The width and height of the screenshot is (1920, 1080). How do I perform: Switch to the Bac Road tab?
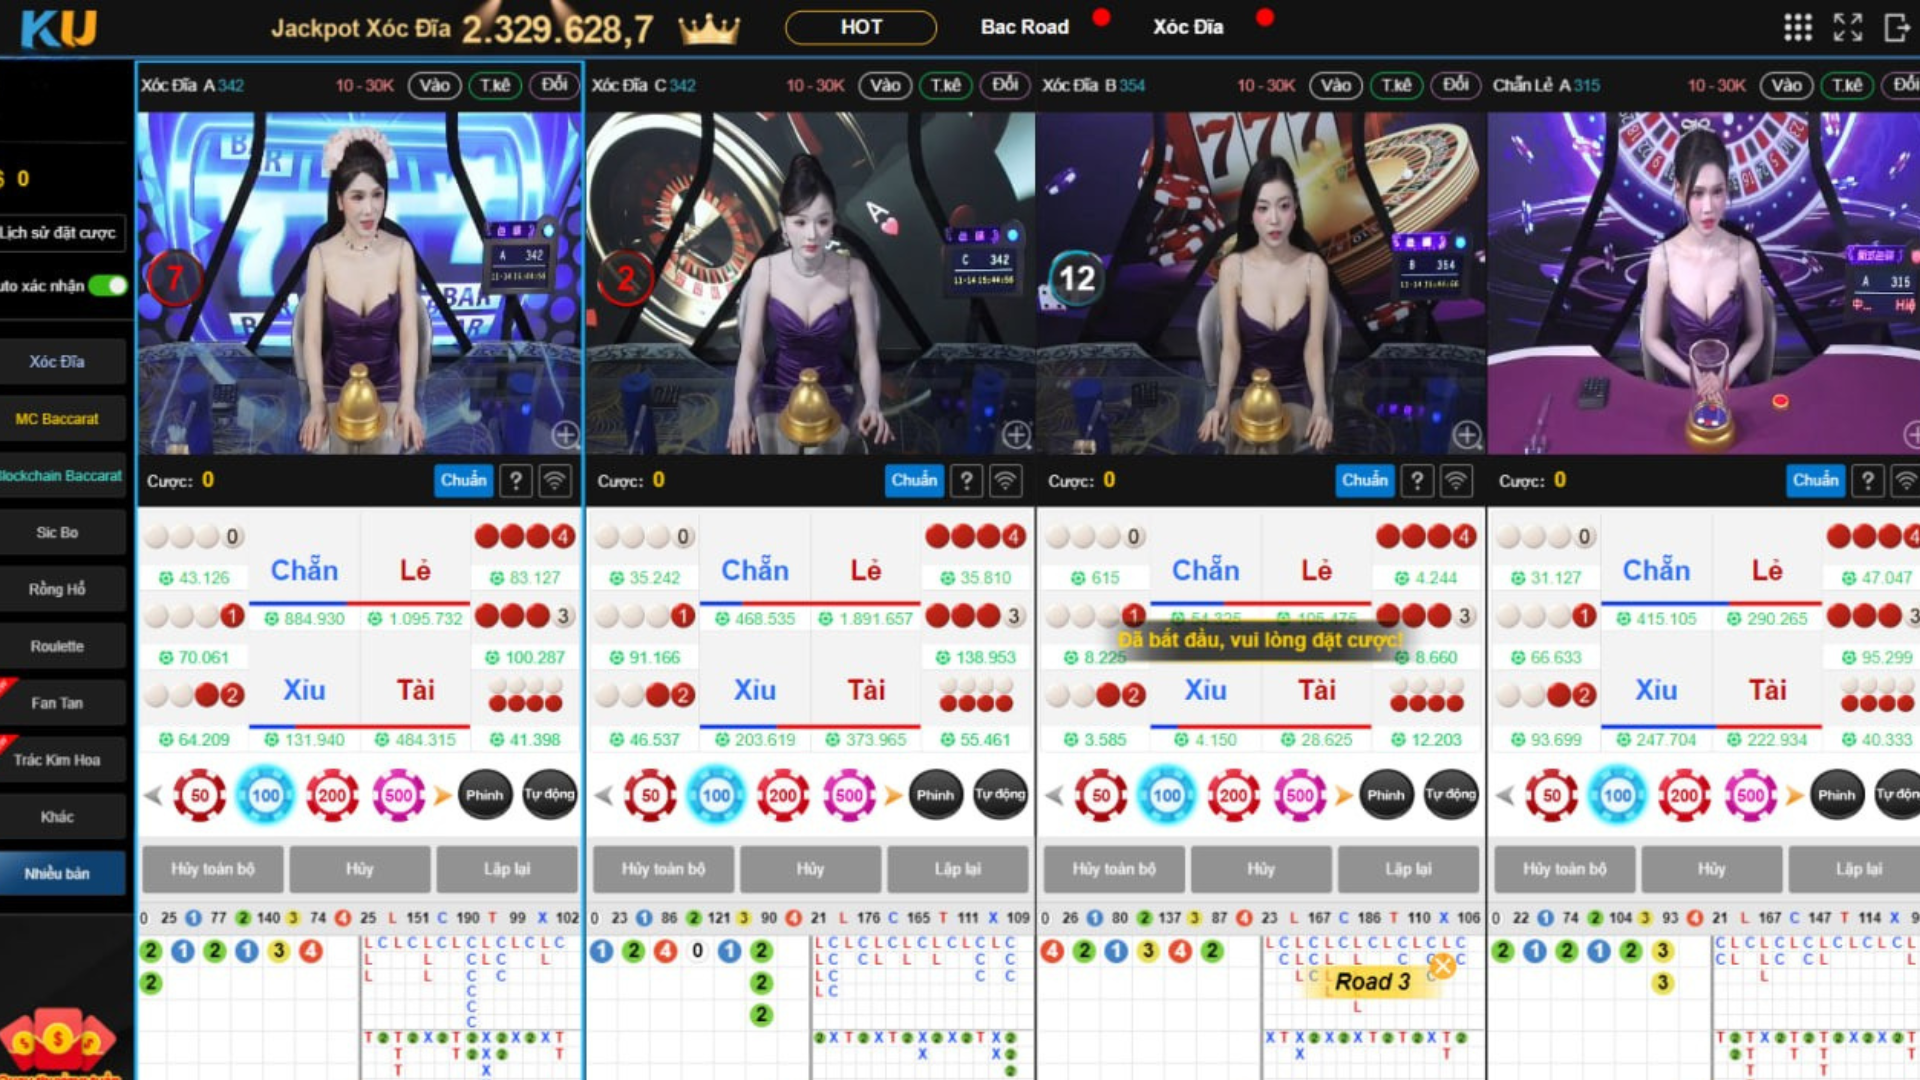coord(1024,27)
